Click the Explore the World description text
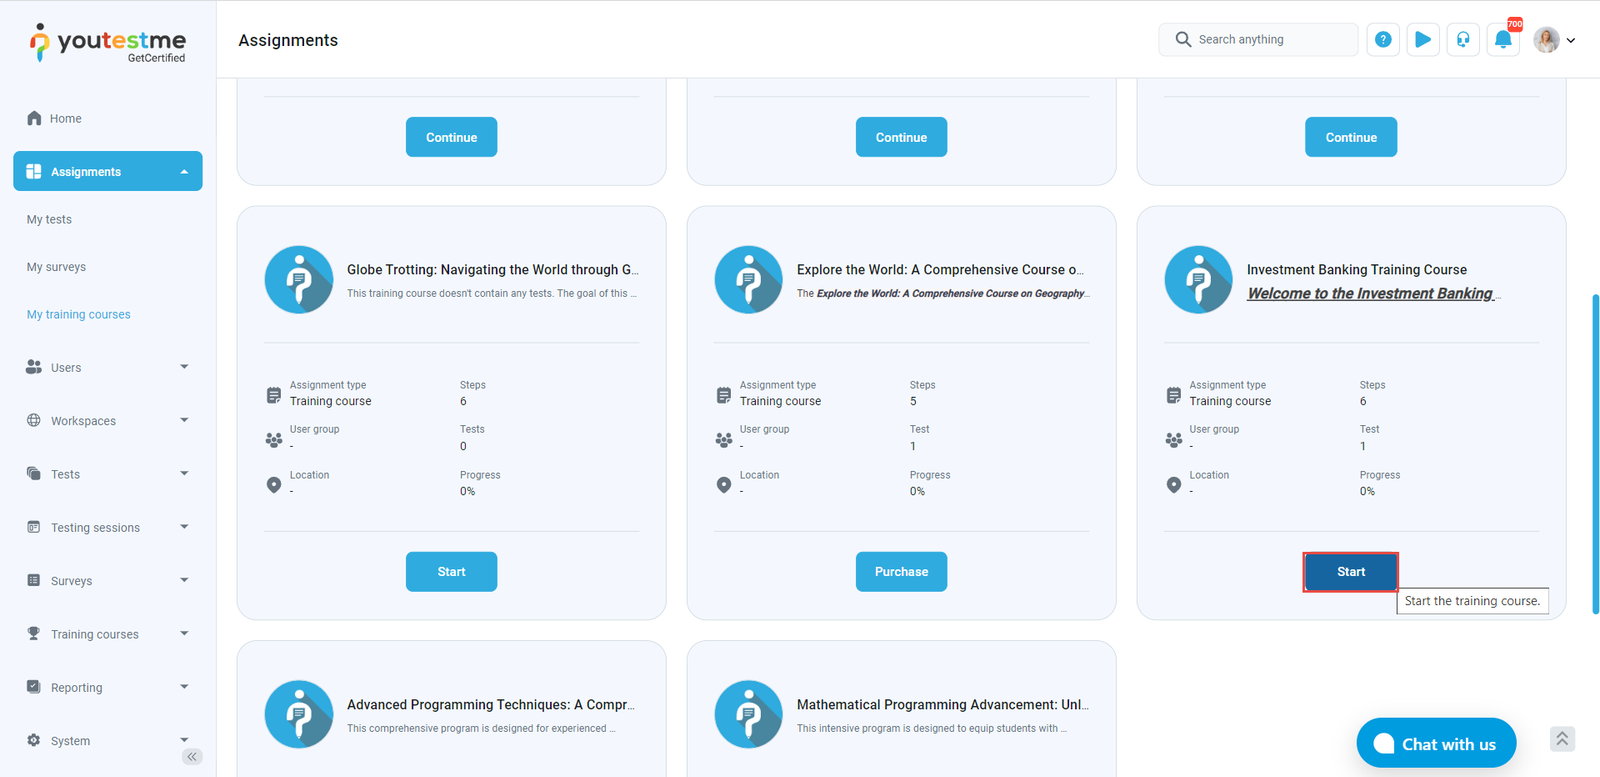The width and height of the screenshot is (1600, 777). (x=943, y=294)
